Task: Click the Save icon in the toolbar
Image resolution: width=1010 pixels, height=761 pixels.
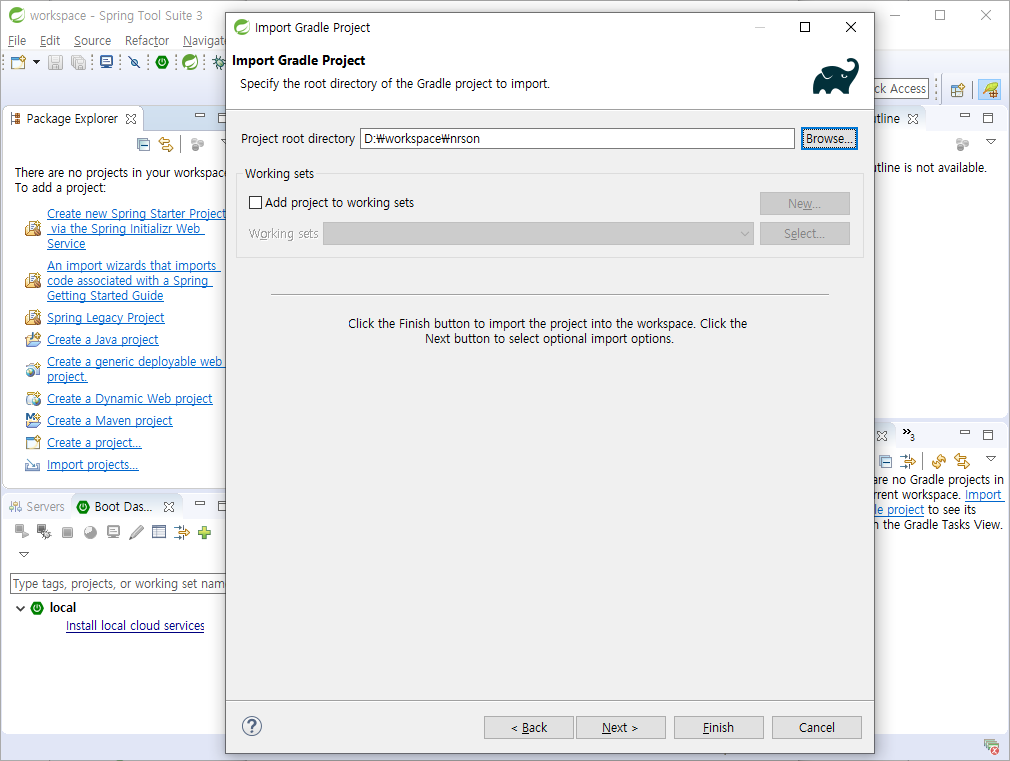Action: coord(55,62)
